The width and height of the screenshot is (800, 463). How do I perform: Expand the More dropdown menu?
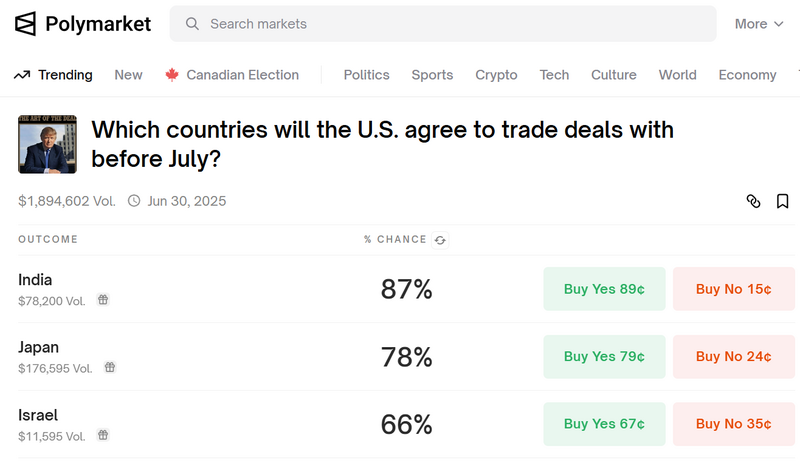pyautogui.click(x=759, y=24)
